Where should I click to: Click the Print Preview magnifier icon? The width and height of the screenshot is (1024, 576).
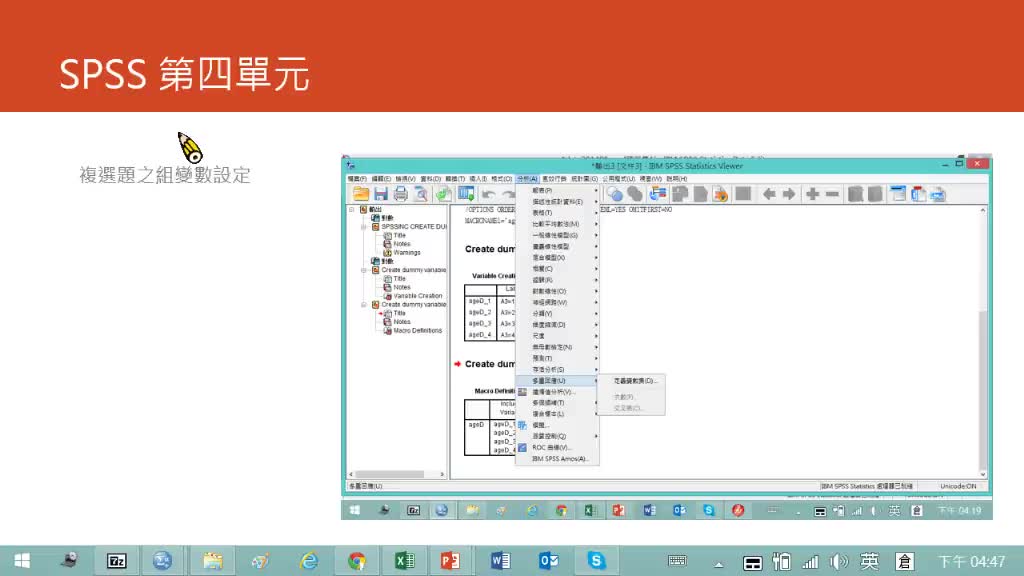421,194
